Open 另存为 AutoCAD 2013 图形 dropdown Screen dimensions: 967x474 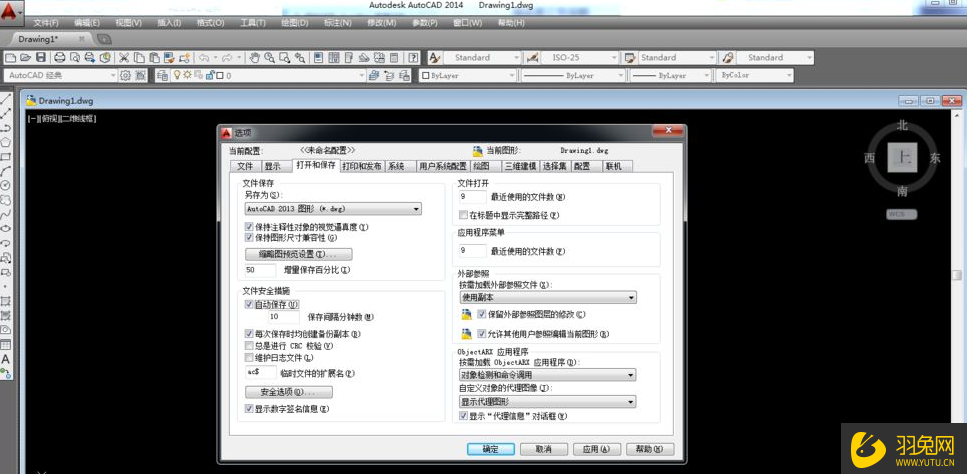point(333,209)
